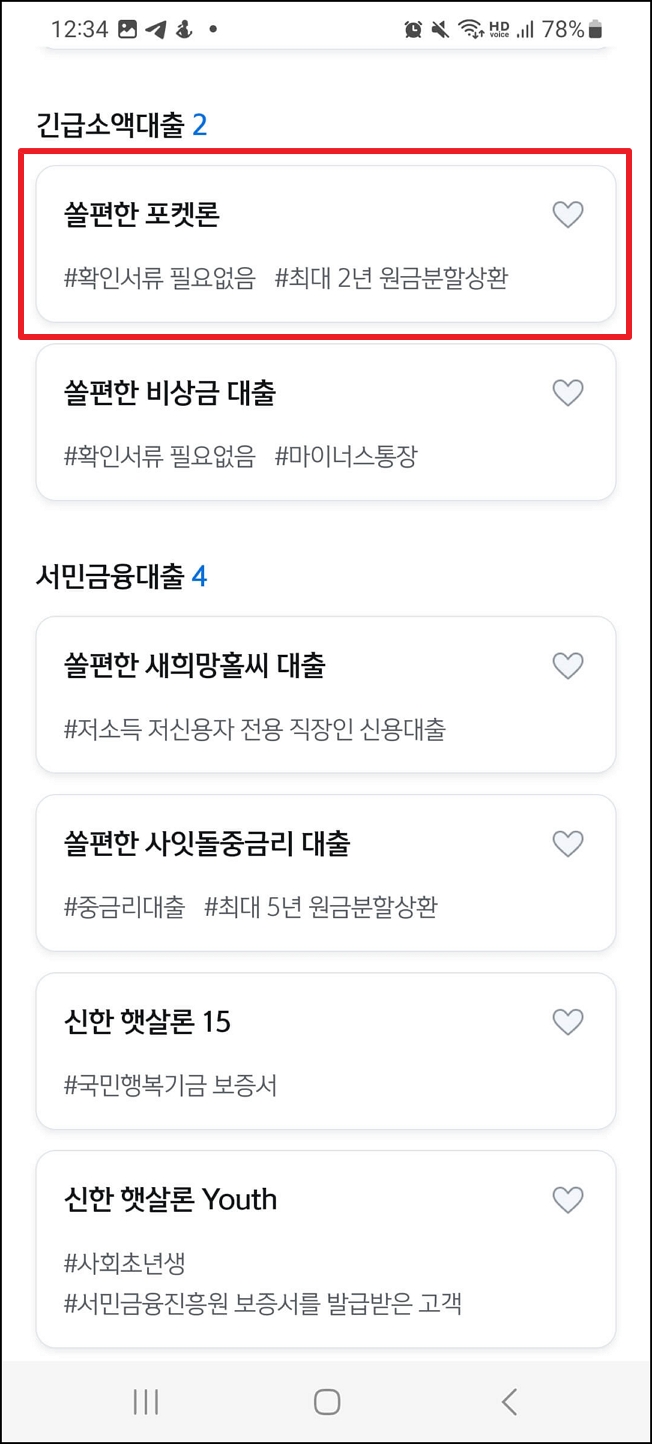652x1444 pixels.
Task: Open the 쏠편한 포켓론 loan card
Action: (x=300, y=245)
